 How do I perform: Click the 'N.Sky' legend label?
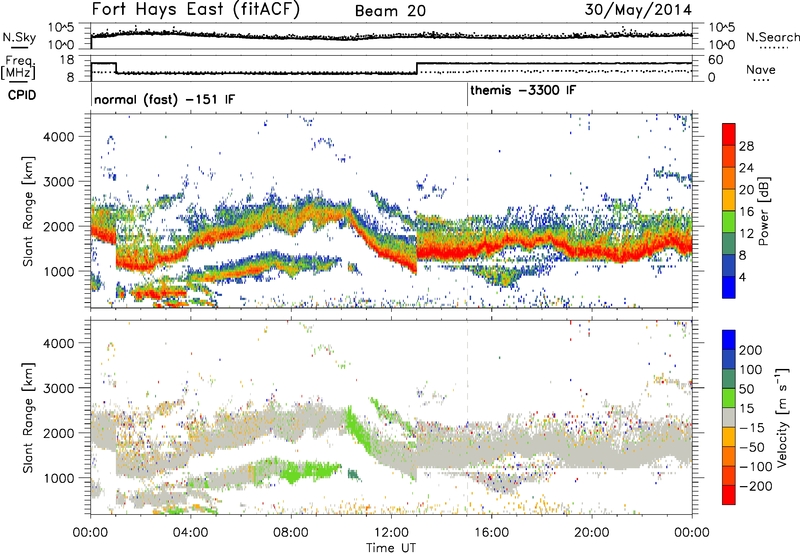(x=19, y=37)
